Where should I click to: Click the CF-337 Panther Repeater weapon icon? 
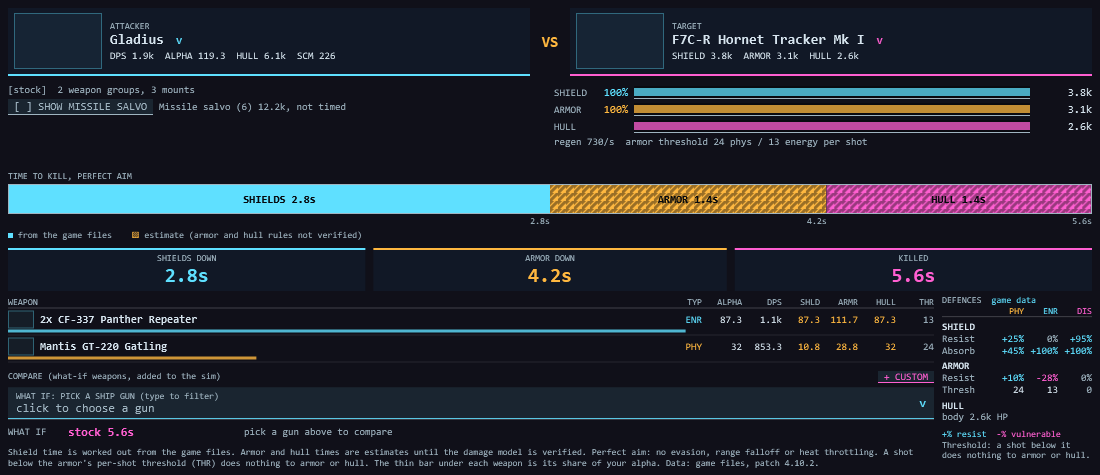pyautogui.click(x=21, y=320)
